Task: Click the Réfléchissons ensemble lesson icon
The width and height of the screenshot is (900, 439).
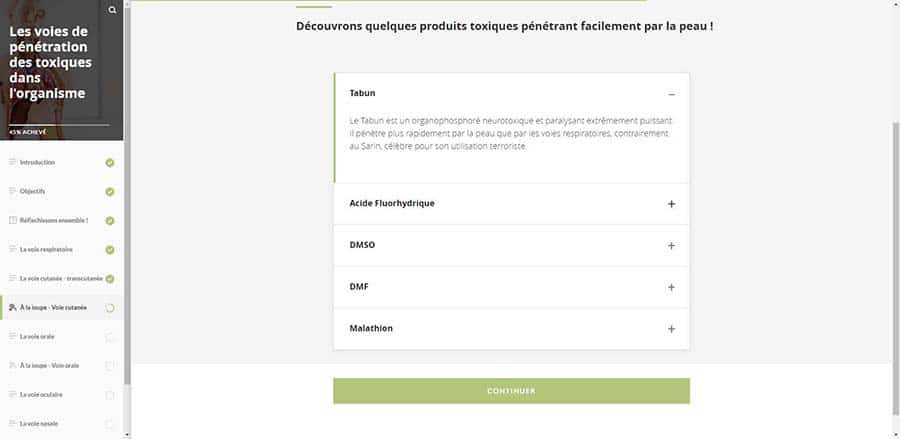Action: [x=12, y=220]
